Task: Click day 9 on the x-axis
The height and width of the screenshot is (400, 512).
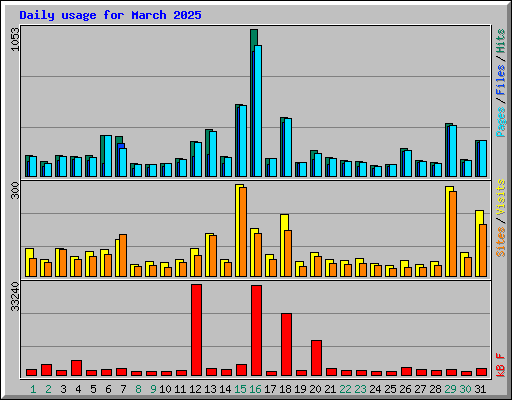Action: (153, 389)
